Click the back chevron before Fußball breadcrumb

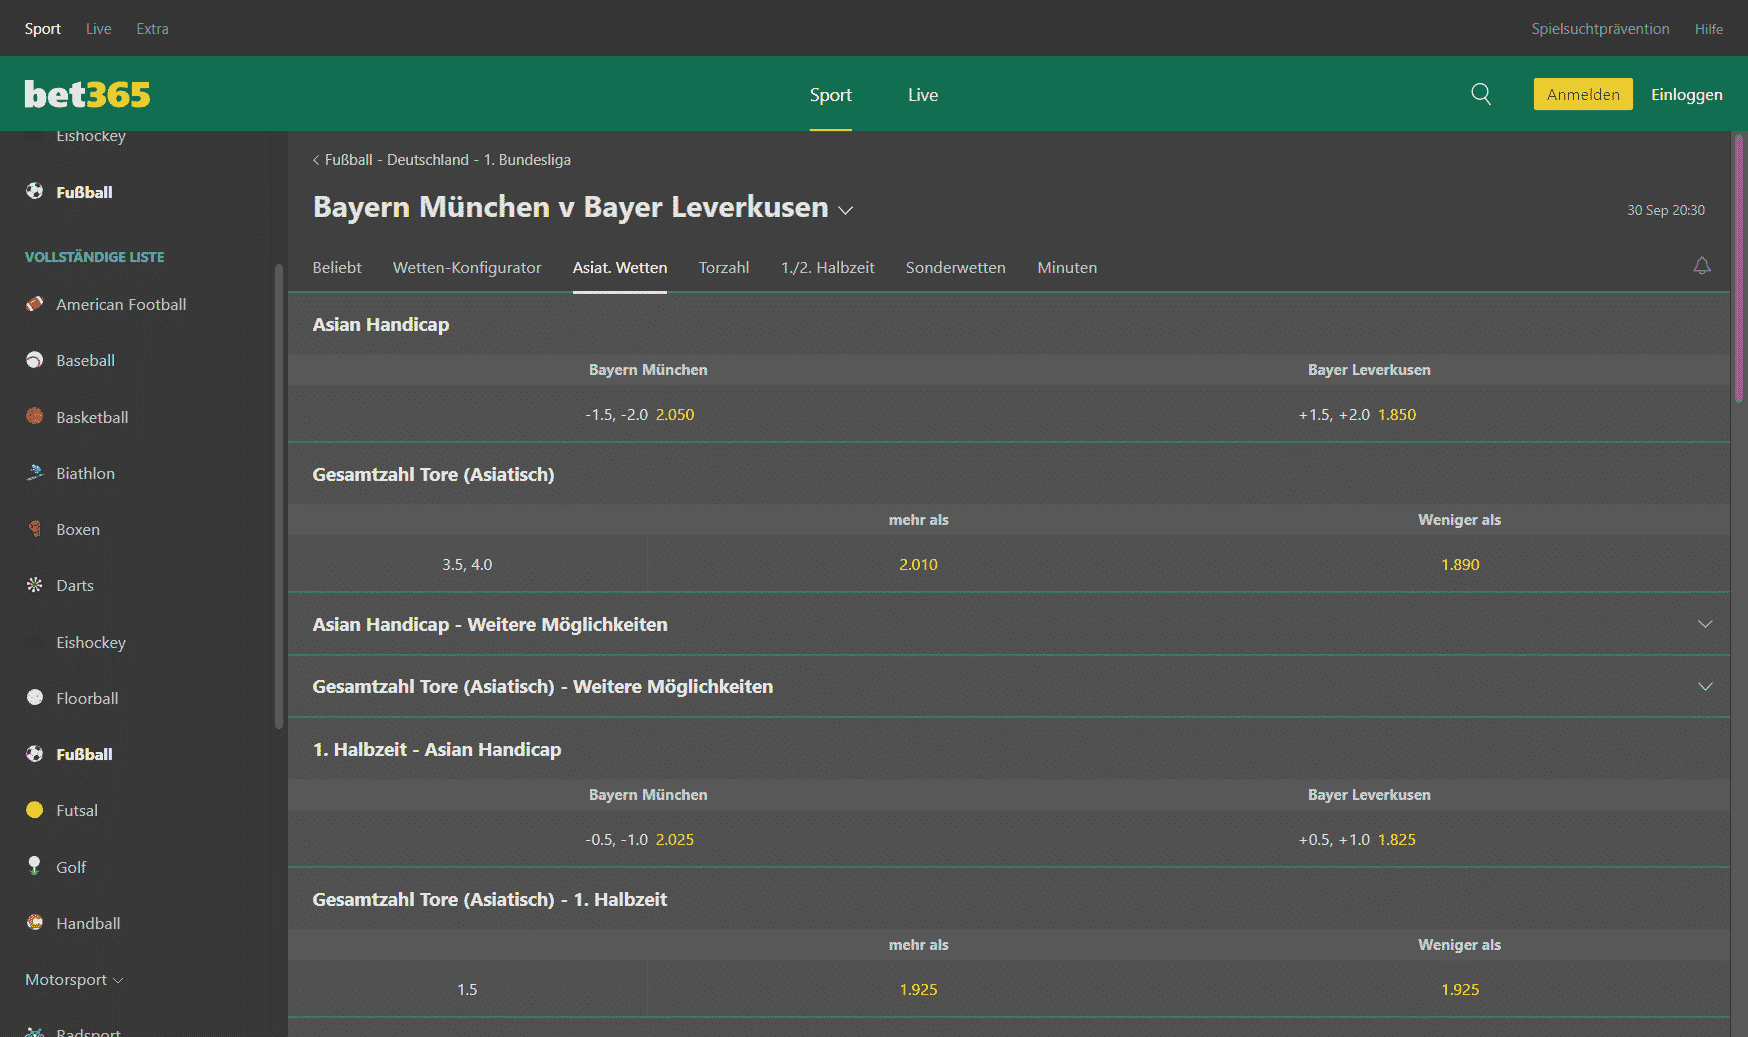tap(316, 160)
